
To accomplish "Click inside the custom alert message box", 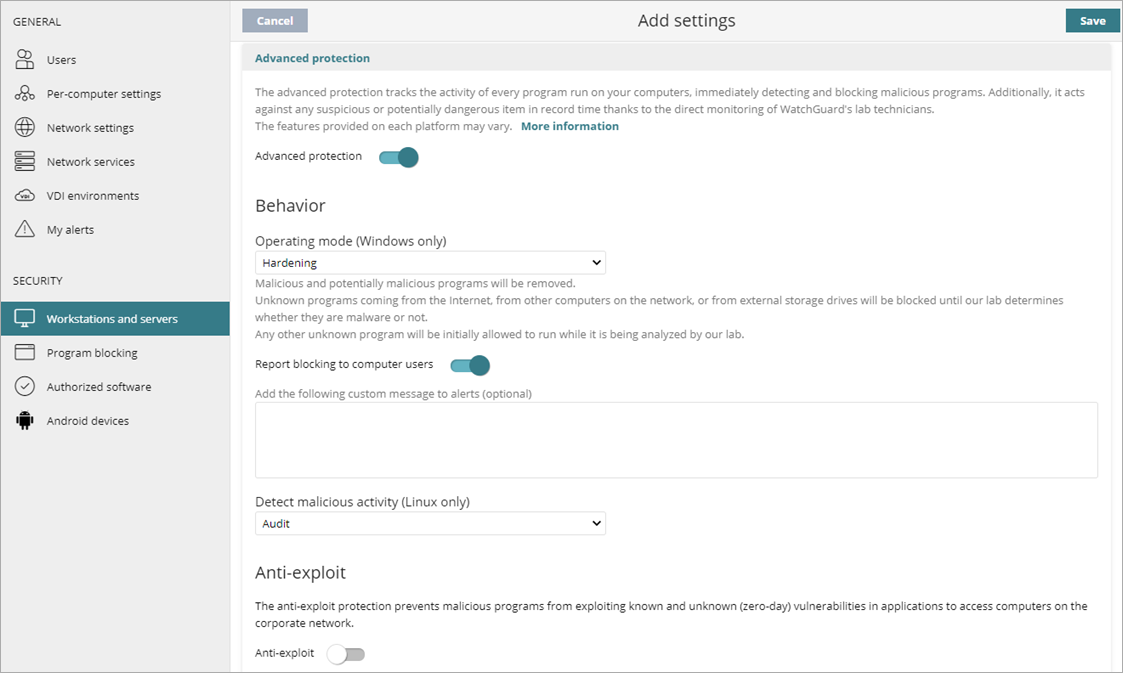I will click(x=676, y=440).
